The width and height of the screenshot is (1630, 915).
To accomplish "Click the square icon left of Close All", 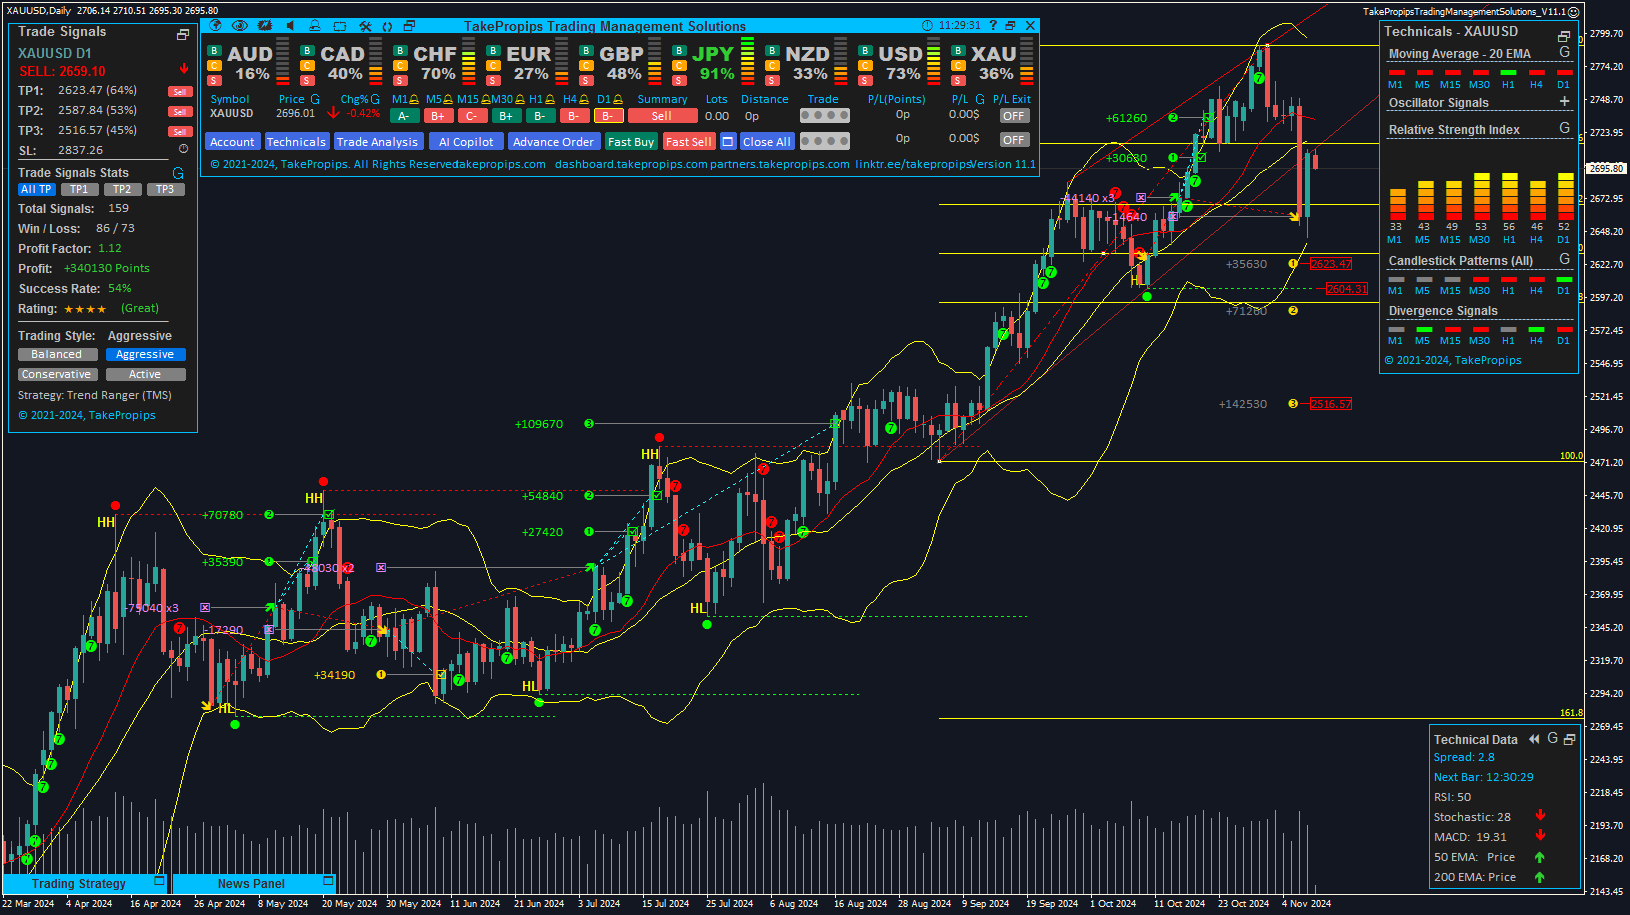I will click(728, 142).
